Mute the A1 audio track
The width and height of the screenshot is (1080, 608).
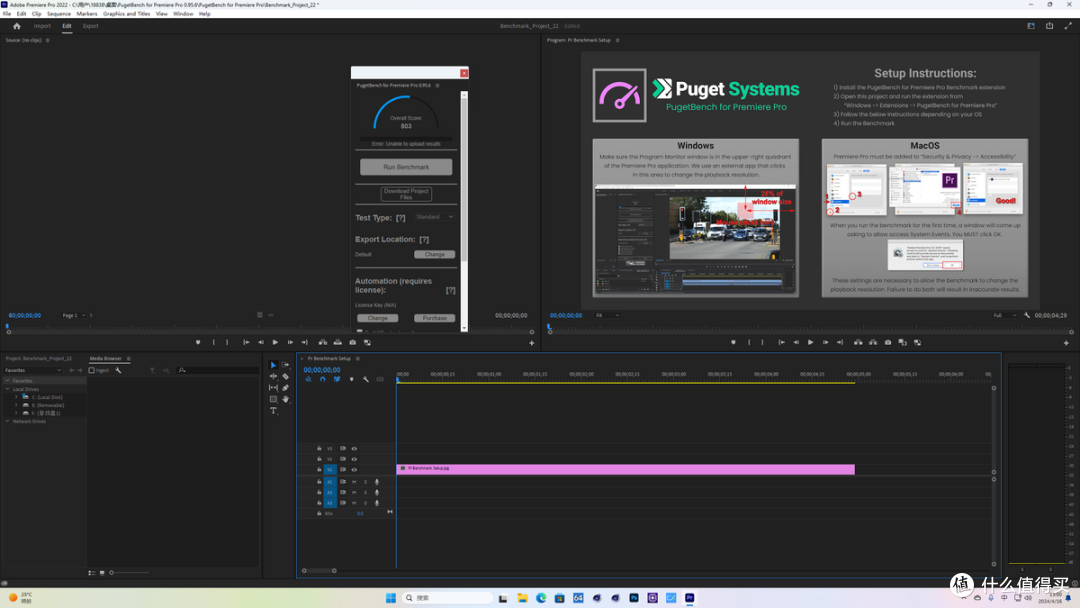point(354,482)
